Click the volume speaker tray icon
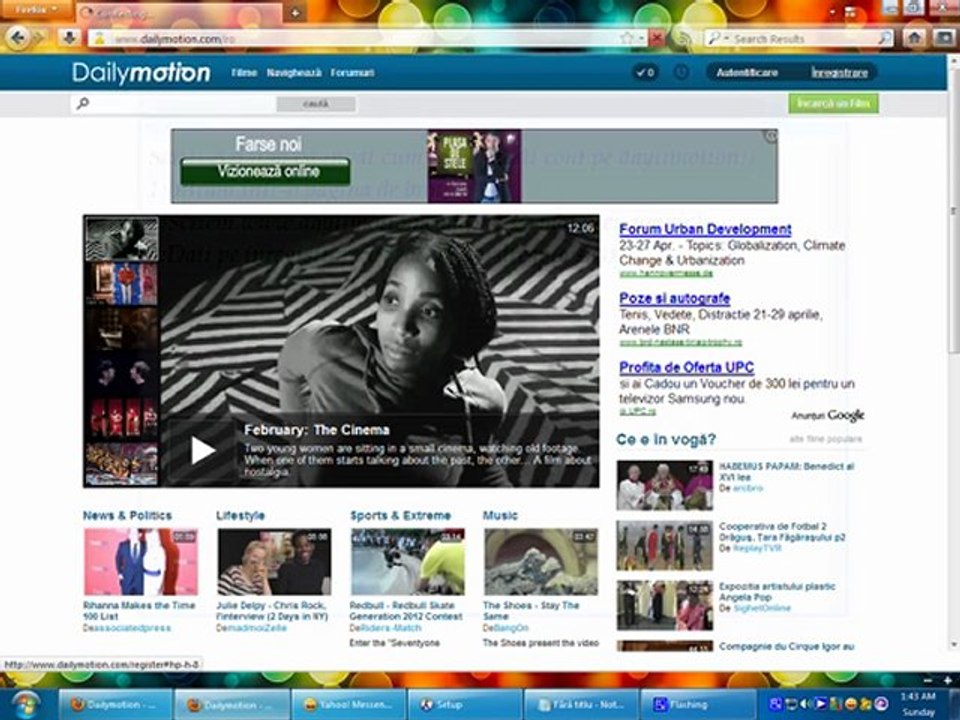Screen dimensions: 960x720 click(807, 704)
